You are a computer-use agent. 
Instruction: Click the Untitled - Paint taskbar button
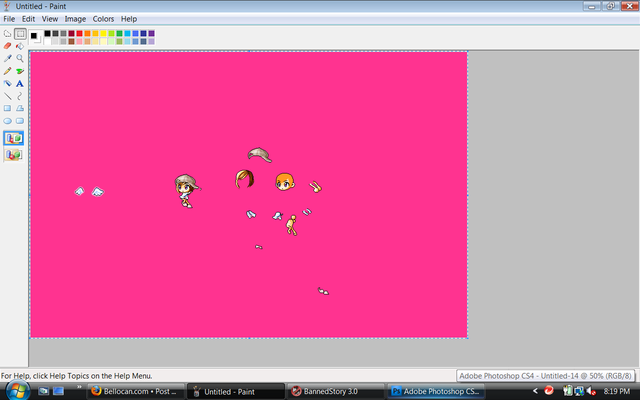coord(236,391)
